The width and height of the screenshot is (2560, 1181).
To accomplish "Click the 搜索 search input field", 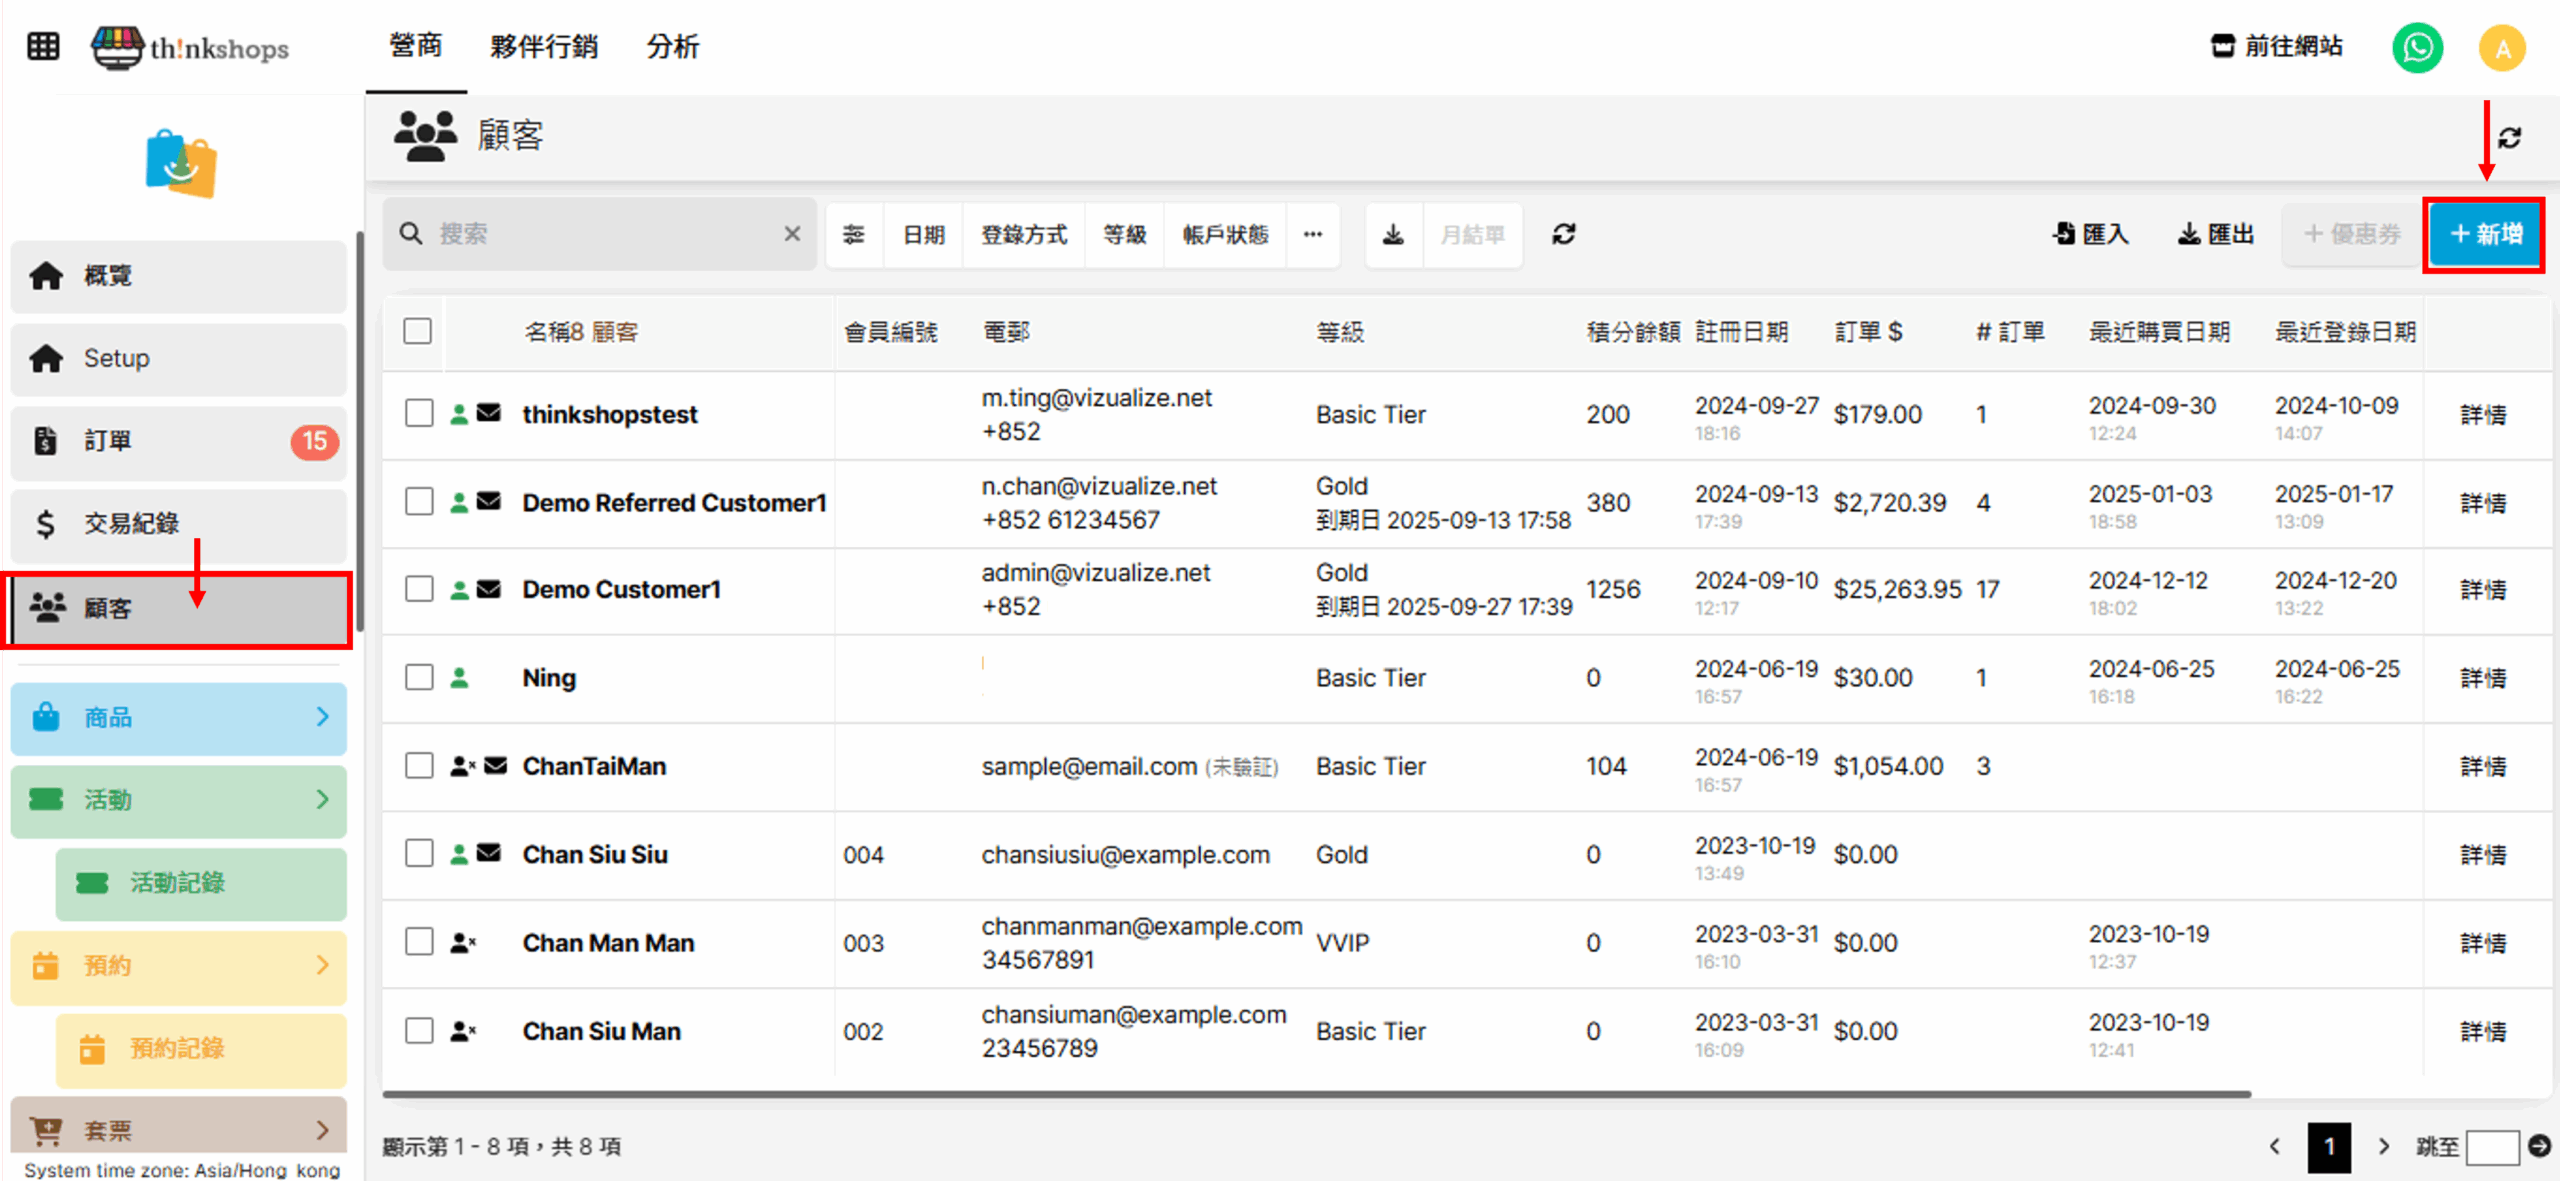I will point(600,234).
